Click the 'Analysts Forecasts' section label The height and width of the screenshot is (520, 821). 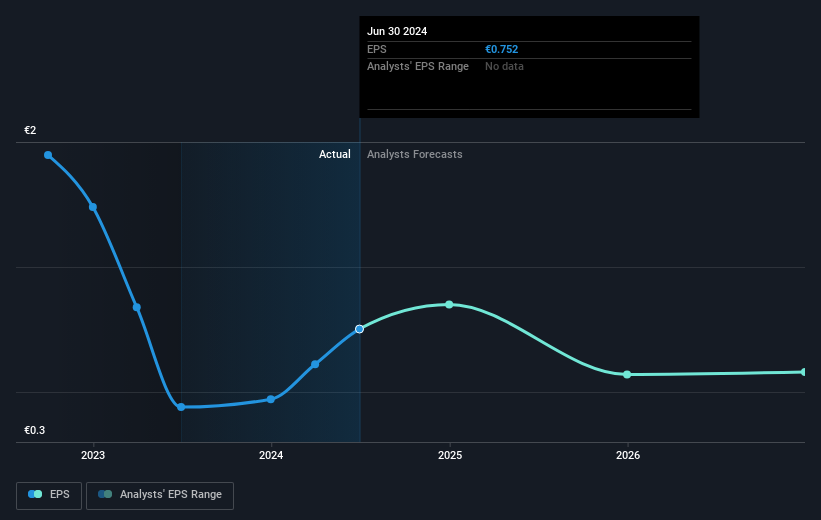pos(415,154)
